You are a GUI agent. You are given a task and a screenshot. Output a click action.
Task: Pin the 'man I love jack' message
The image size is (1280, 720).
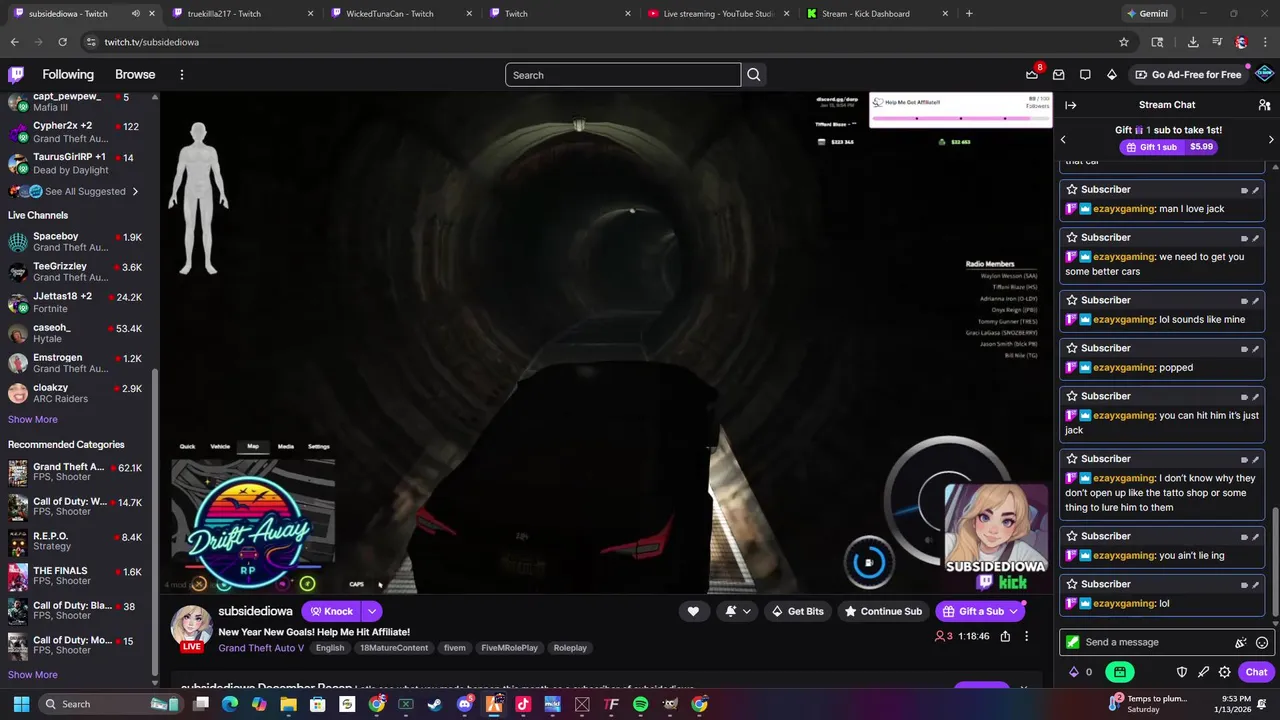tap(1256, 190)
